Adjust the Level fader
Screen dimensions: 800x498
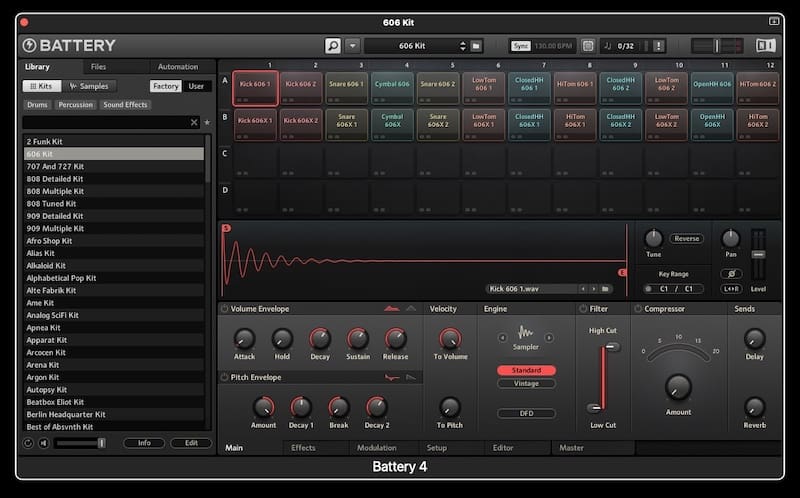pyautogui.click(x=758, y=254)
